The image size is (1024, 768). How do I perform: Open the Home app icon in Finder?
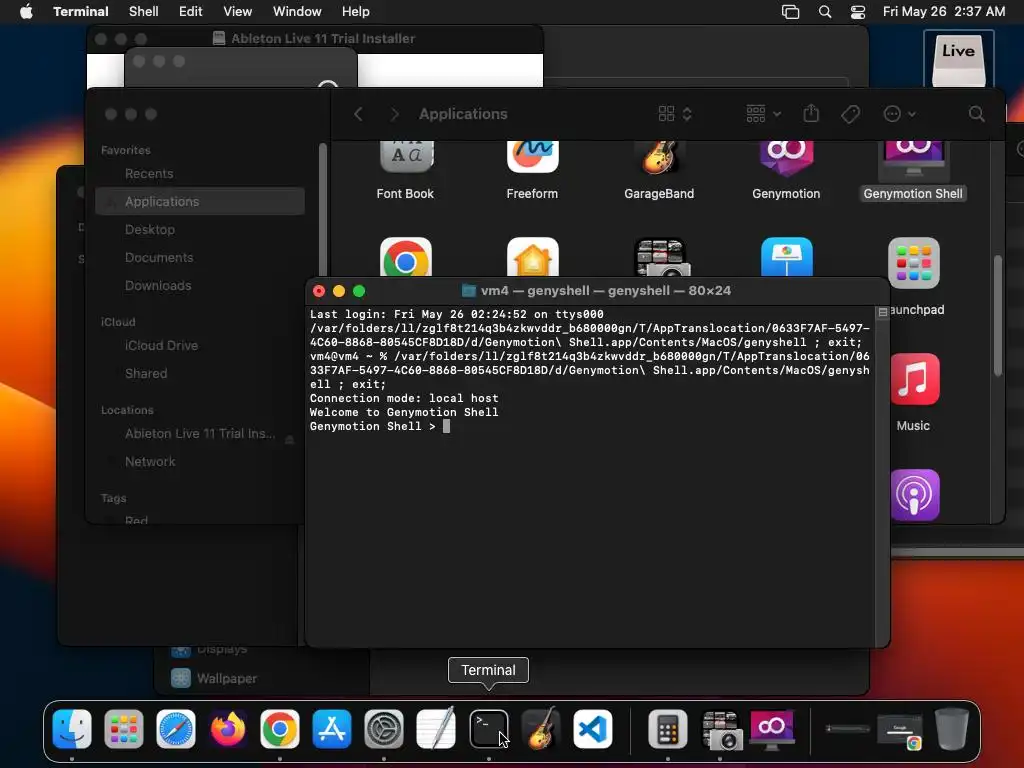(x=532, y=257)
